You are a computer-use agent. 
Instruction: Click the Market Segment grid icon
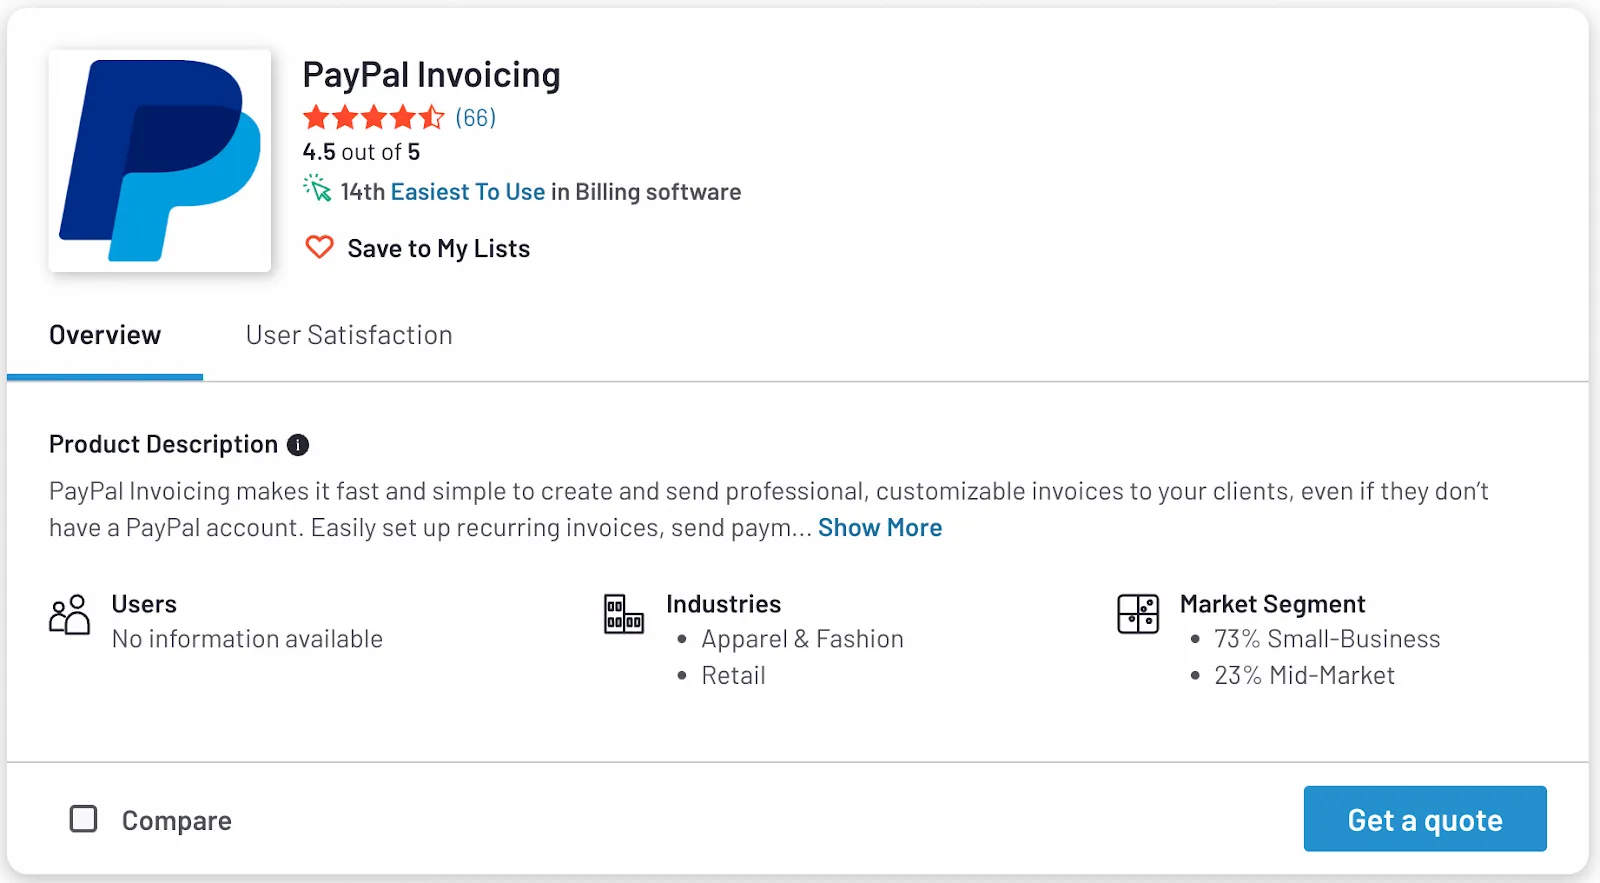pyautogui.click(x=1138, y=614)
